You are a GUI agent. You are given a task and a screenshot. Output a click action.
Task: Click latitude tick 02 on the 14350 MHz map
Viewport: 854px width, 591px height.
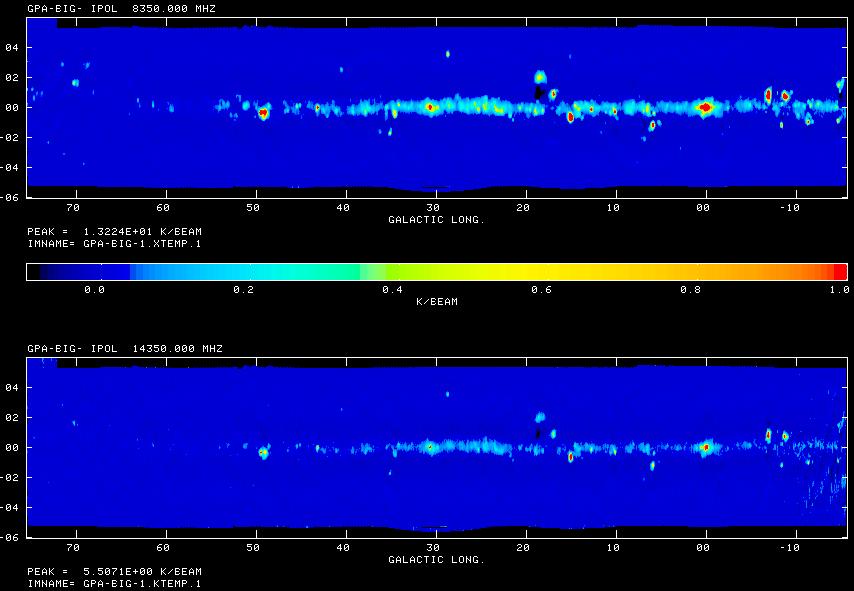point(12,417)
